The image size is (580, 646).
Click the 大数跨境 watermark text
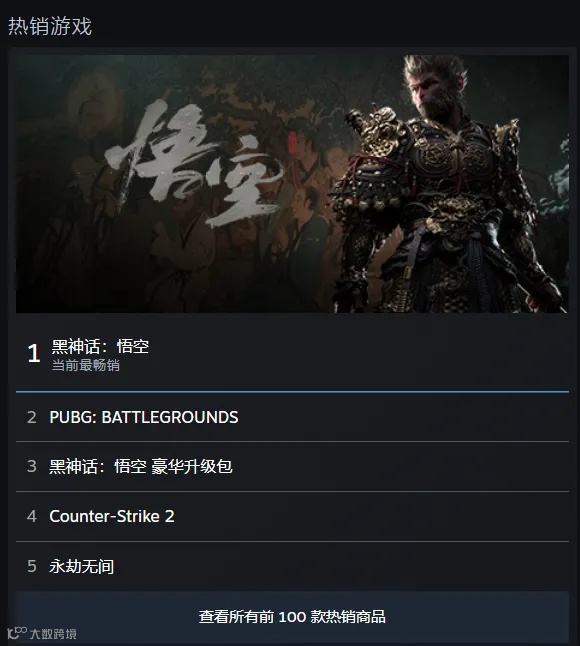point(53,634)
